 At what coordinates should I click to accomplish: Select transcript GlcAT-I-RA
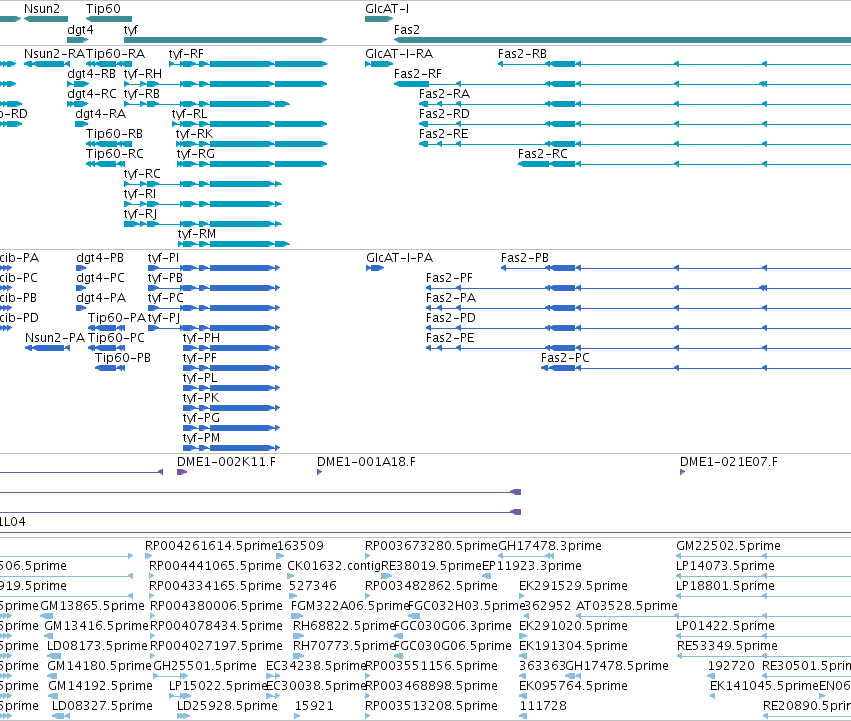coord(399,54)
